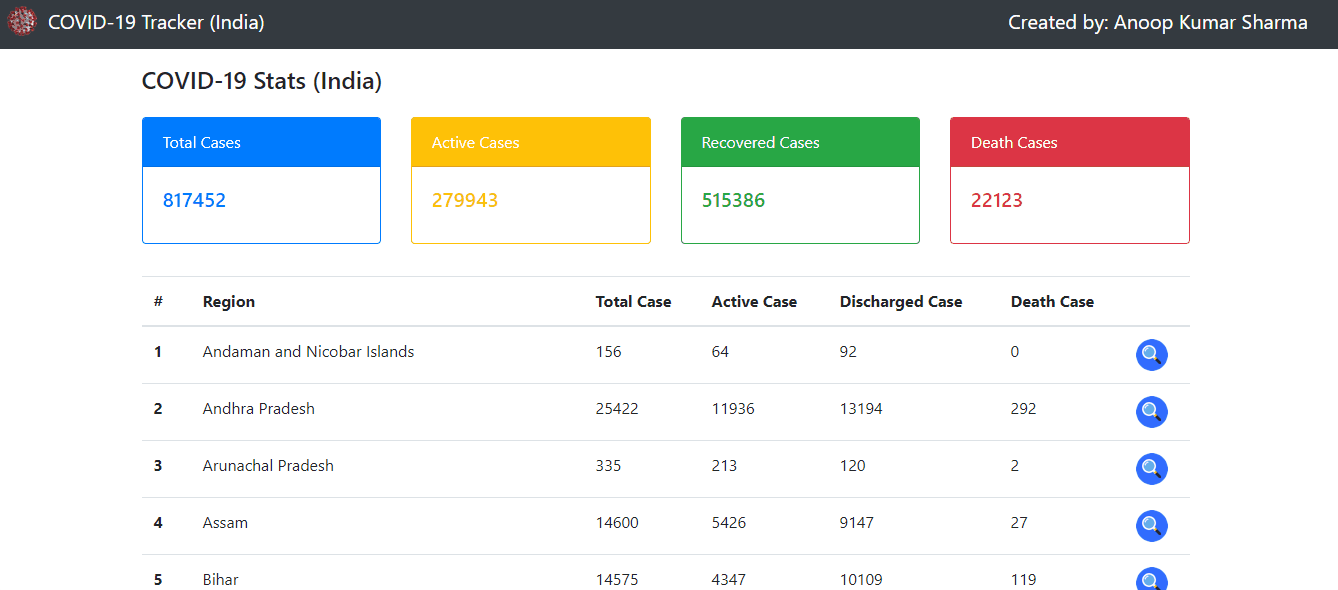This screenshot has height=590, width=1338.
Task: Click Assam active case value 5426
Action: pyautogui.click(x=729, y=523)
